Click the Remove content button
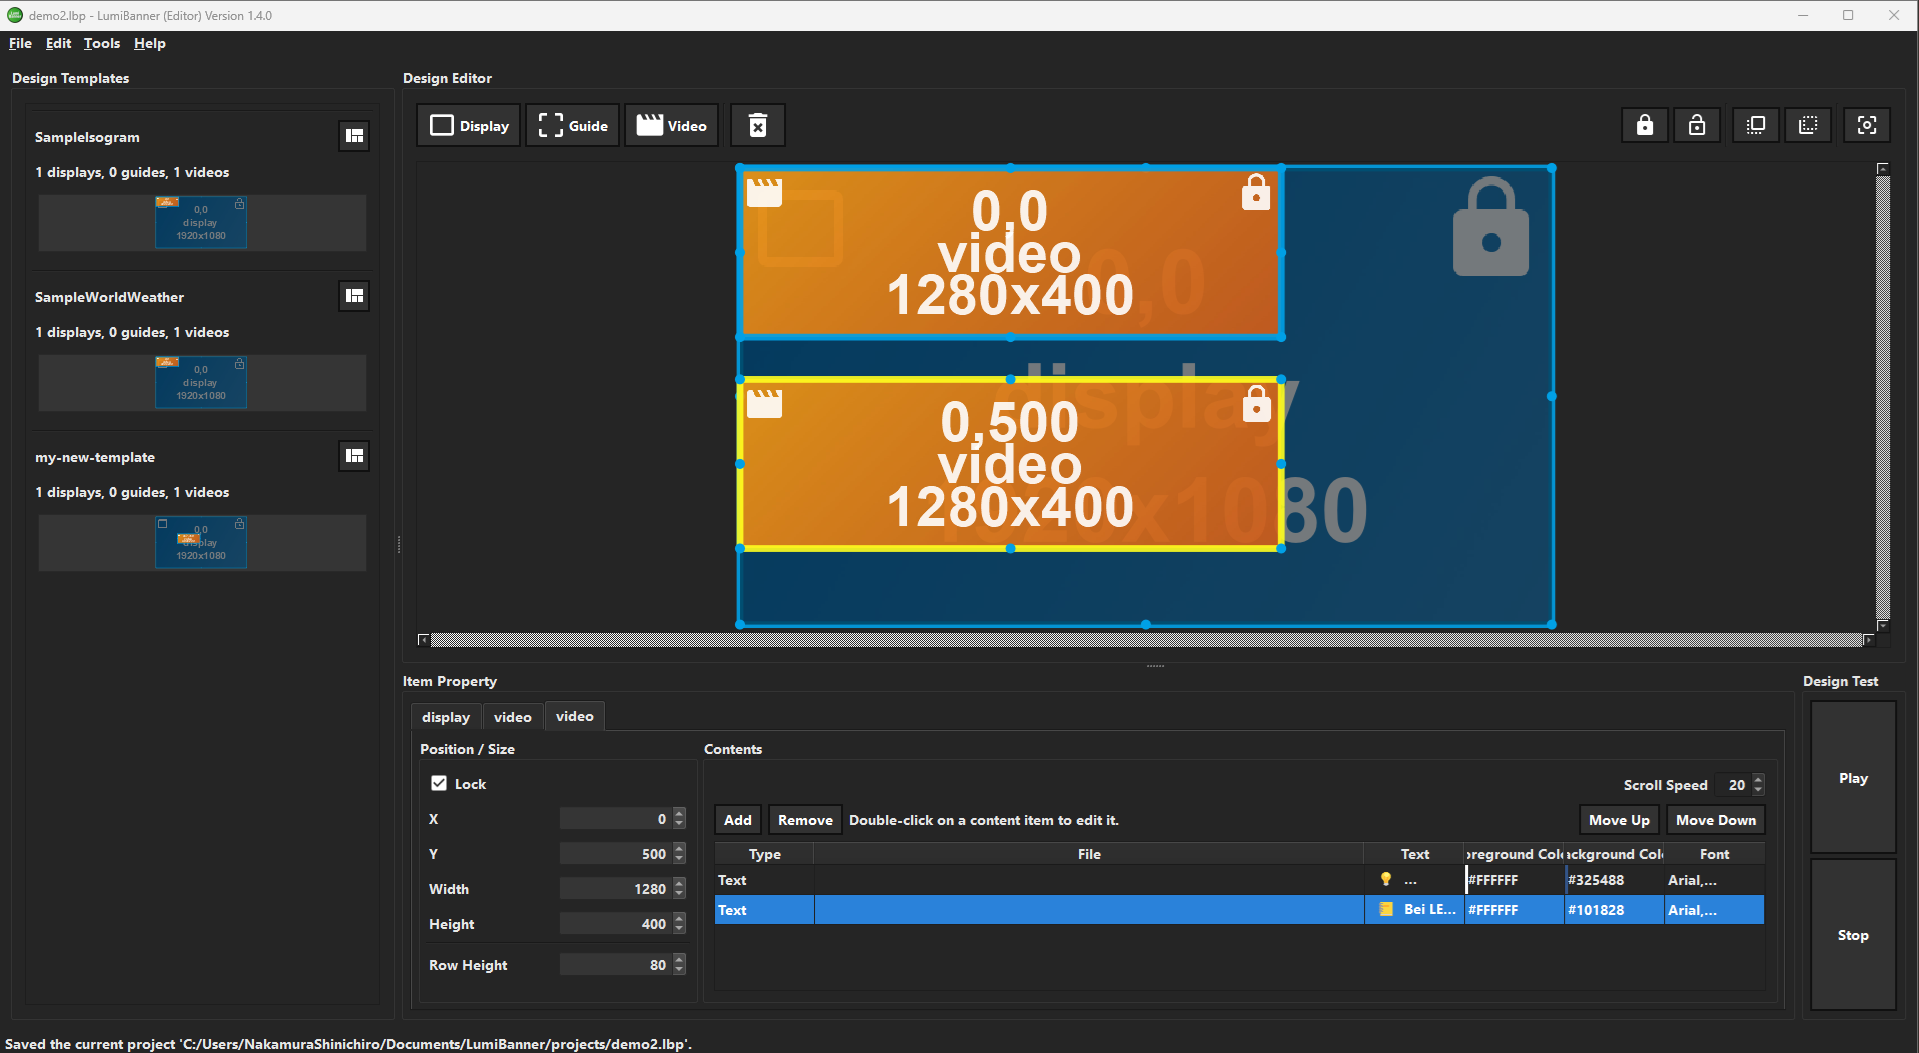1919x1053 pixels. [804, 820]
